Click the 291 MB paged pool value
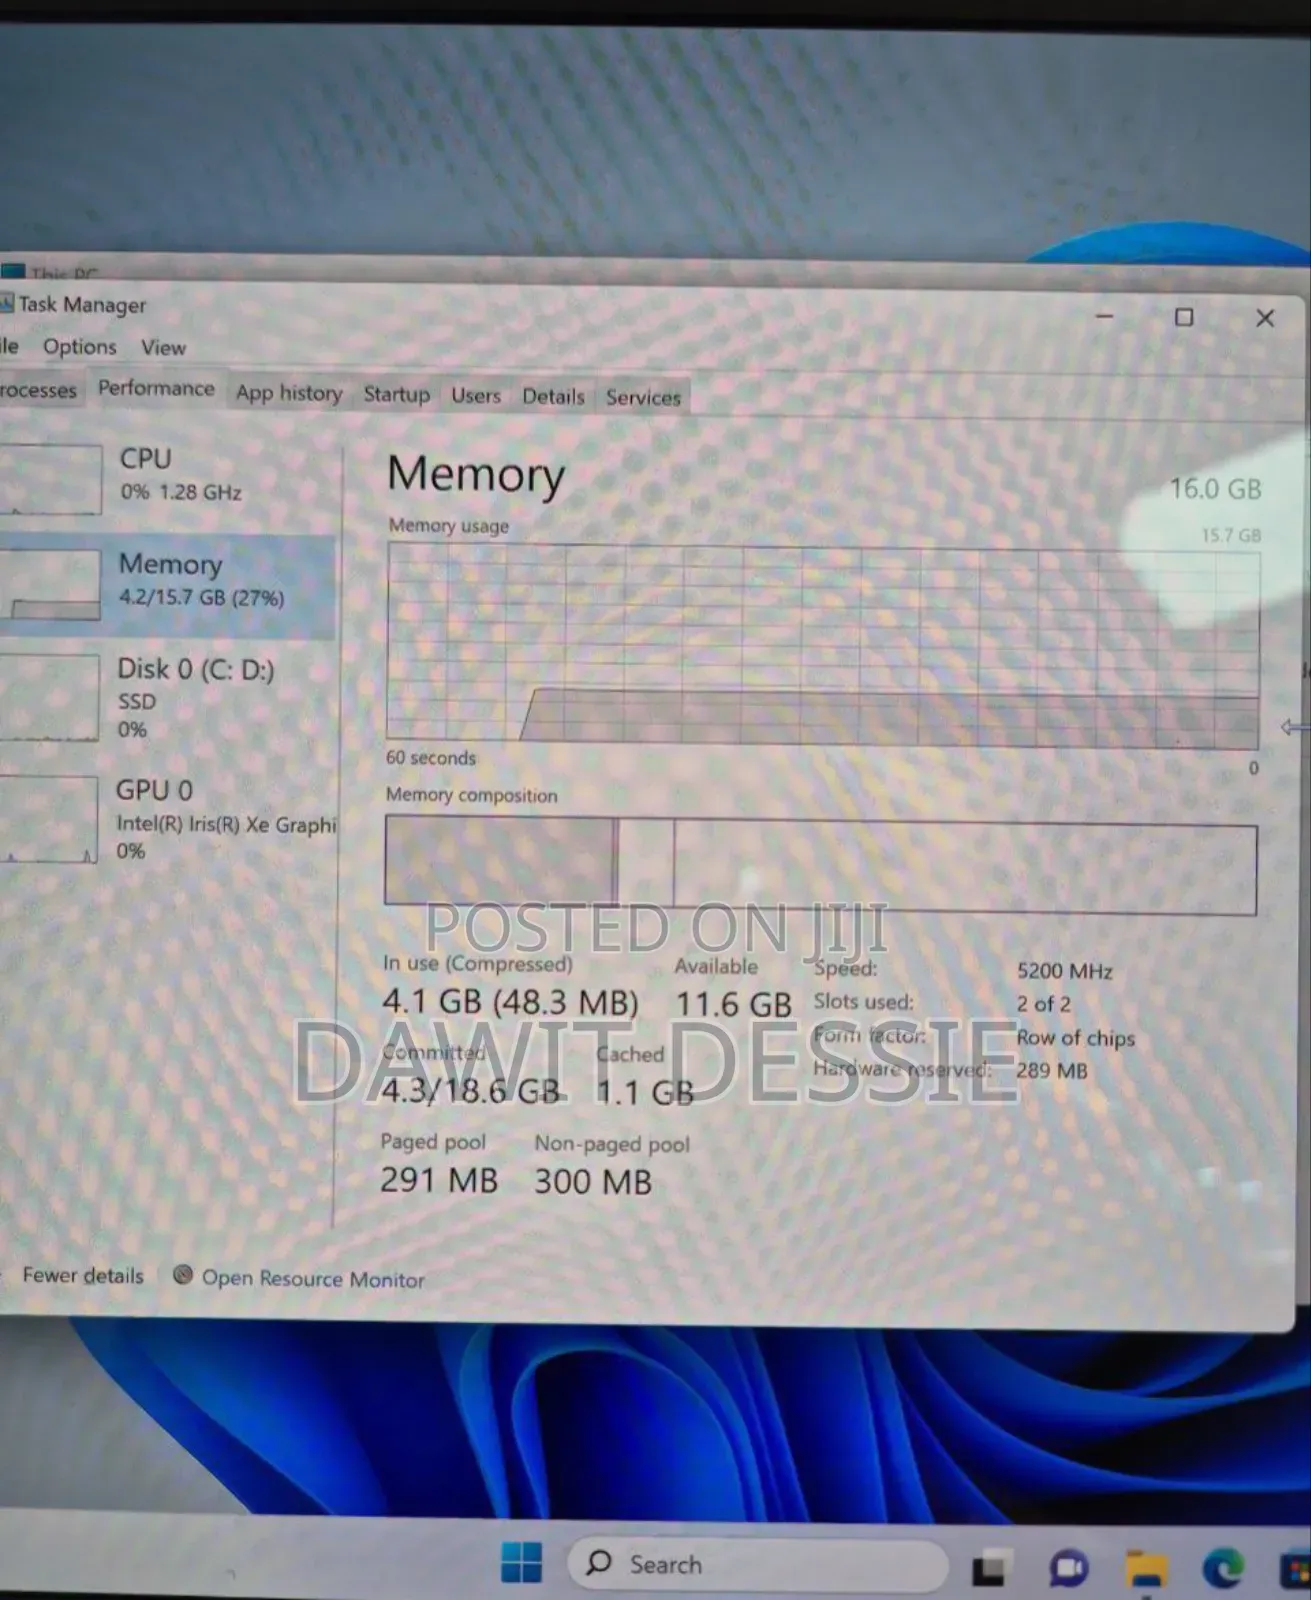The image size is (1311, 1600). (x=439, y=1180)
